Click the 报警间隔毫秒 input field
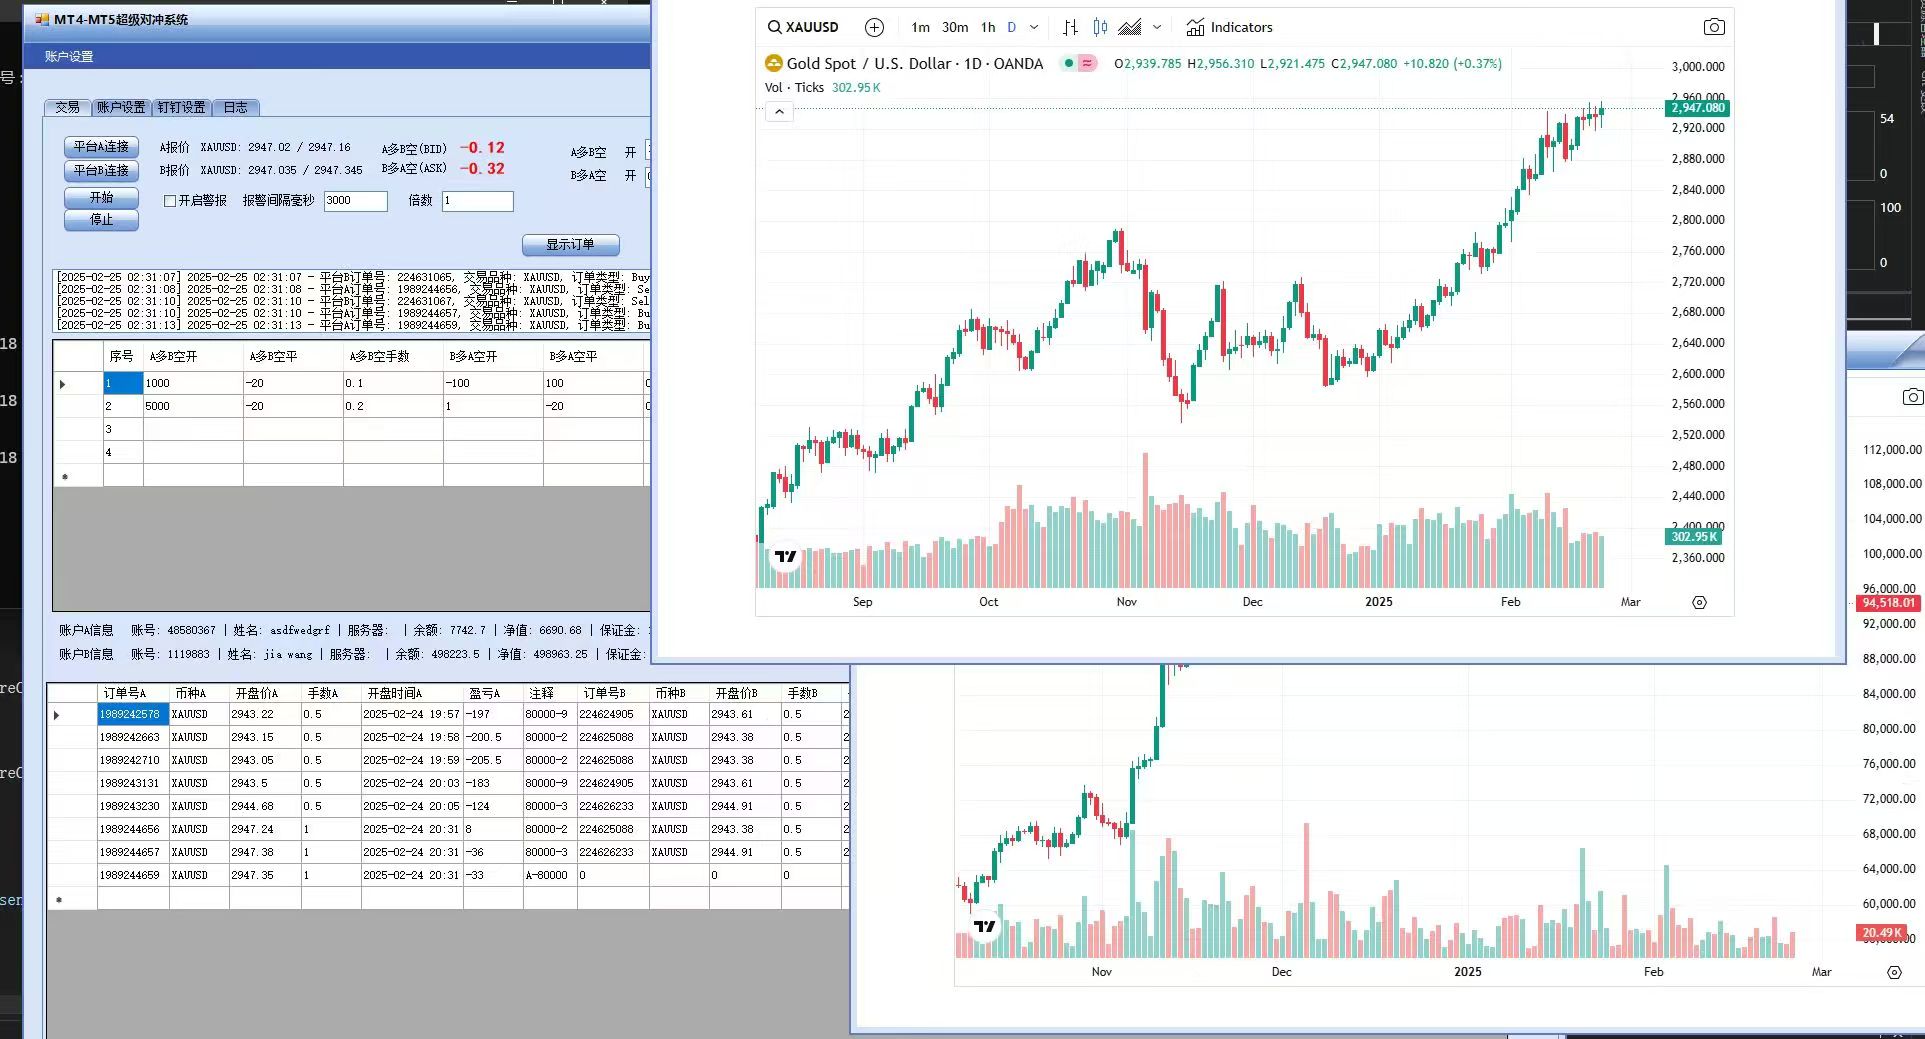 [355, 201]
